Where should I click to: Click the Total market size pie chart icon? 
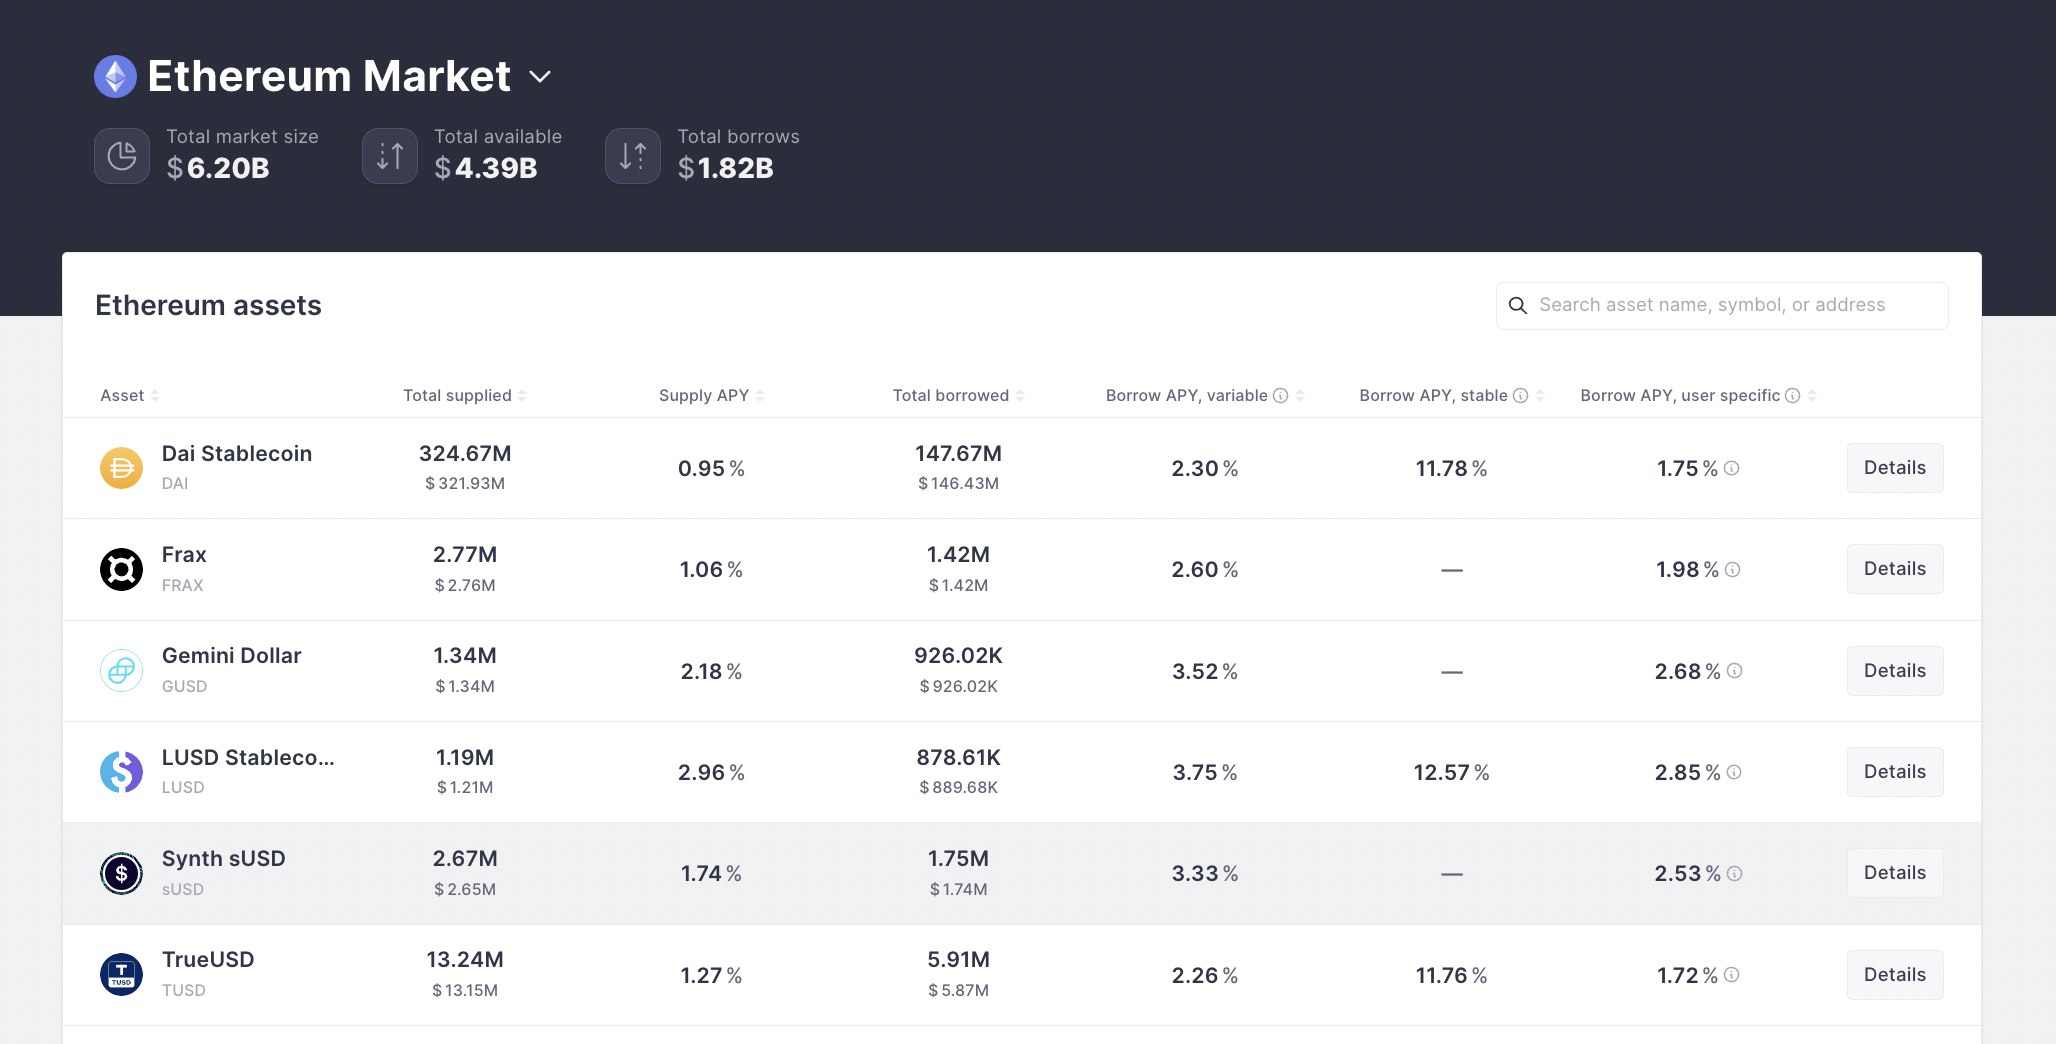pos(122,156)
